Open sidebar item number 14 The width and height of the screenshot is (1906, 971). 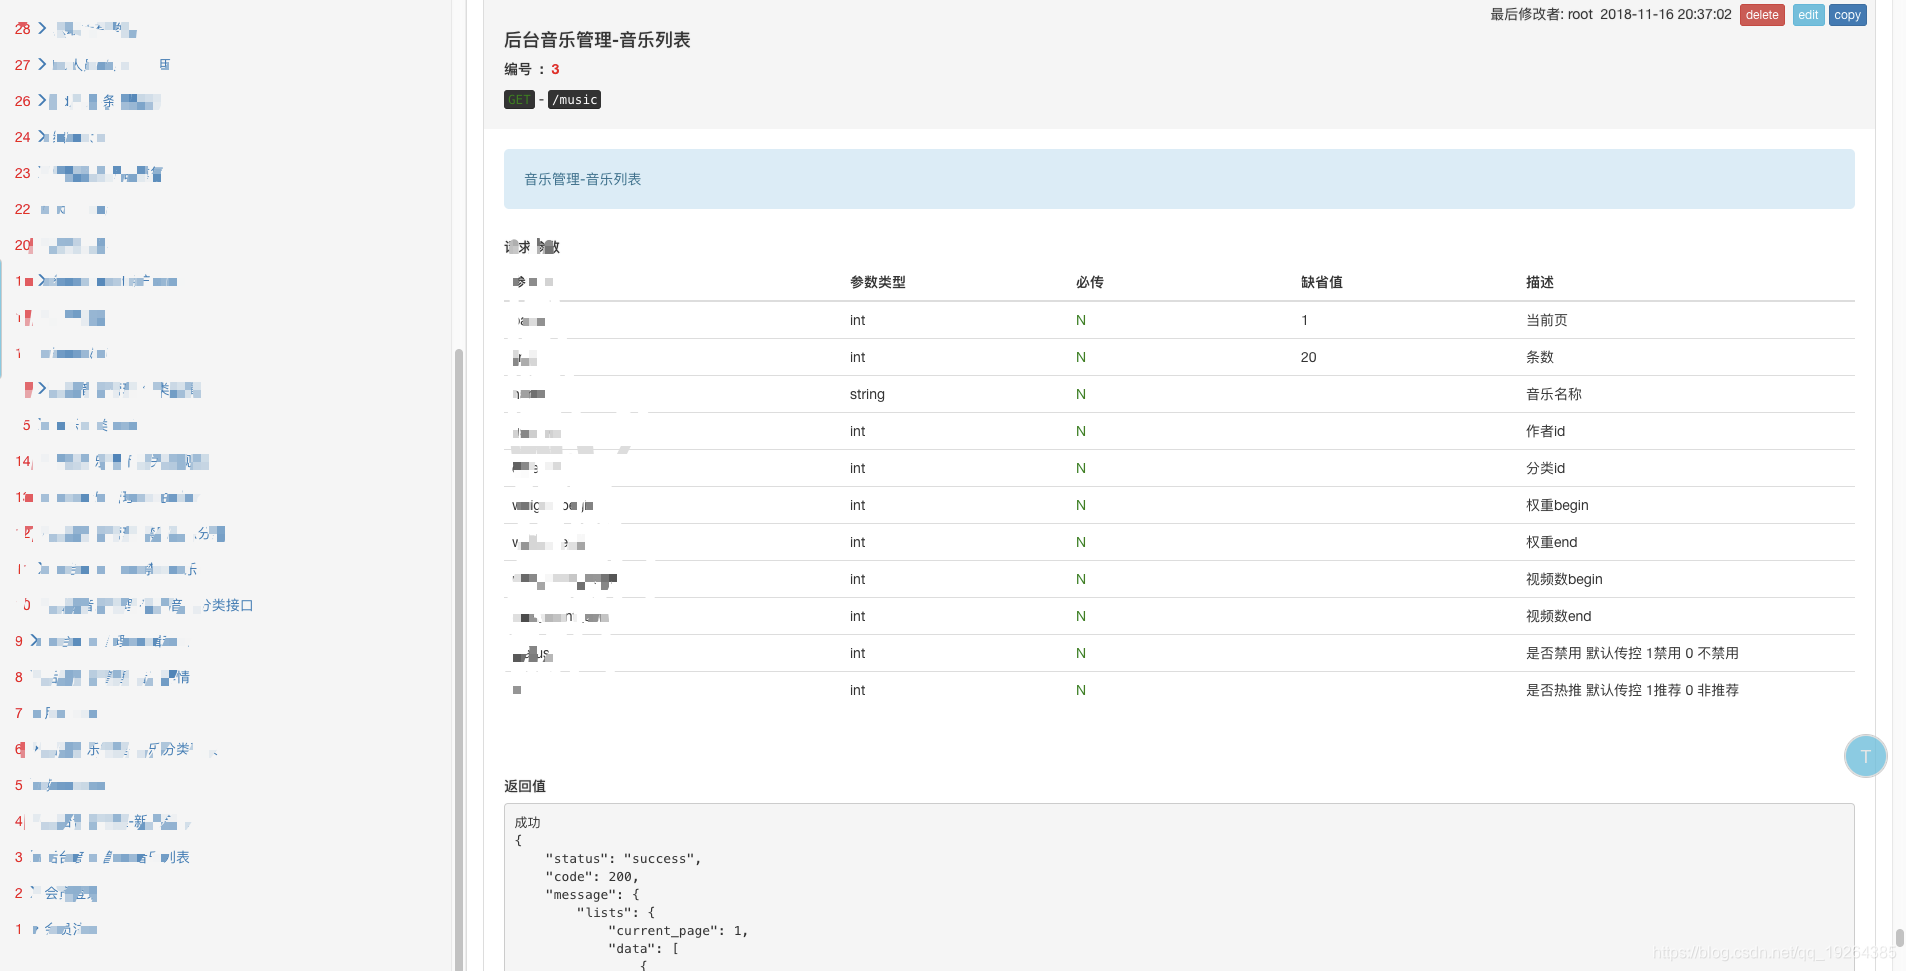tap(111, 461)
